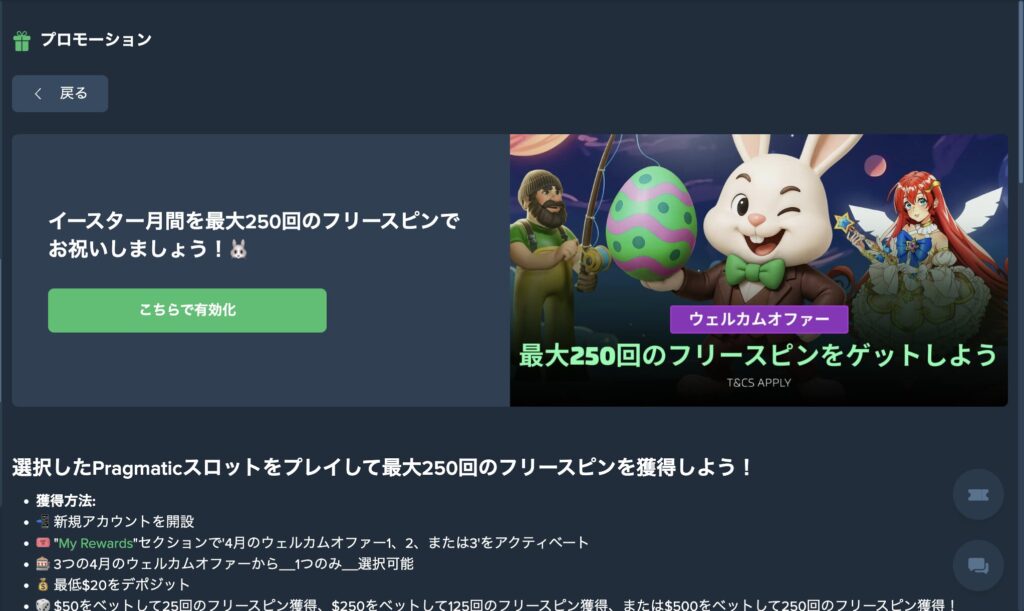Open the floating ticket coupon icon
Viewport: 1024px width, 611px height.
pyautogui.click(x=978, y=495)
